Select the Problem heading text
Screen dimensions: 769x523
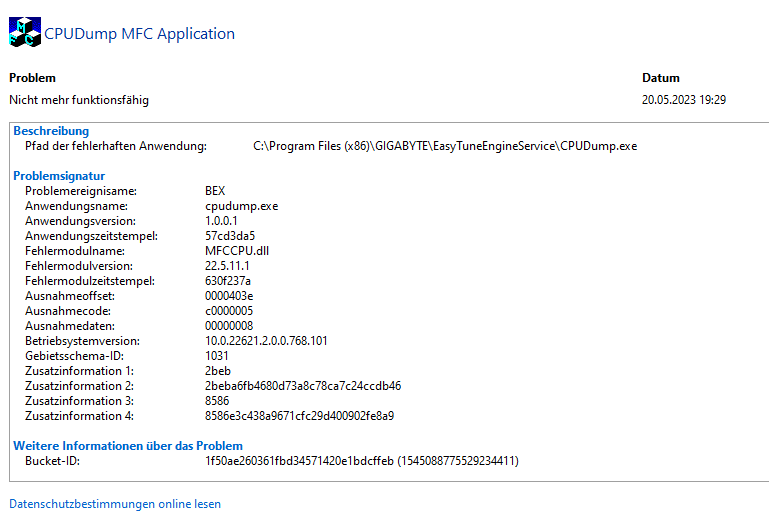tap(32, 78)
